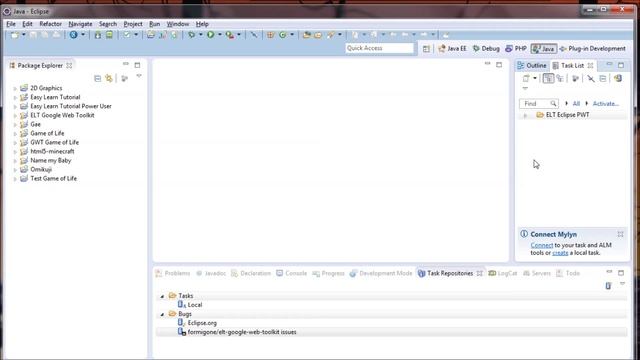
Task: Select the Local task repository
Action: tap(195, 305)
